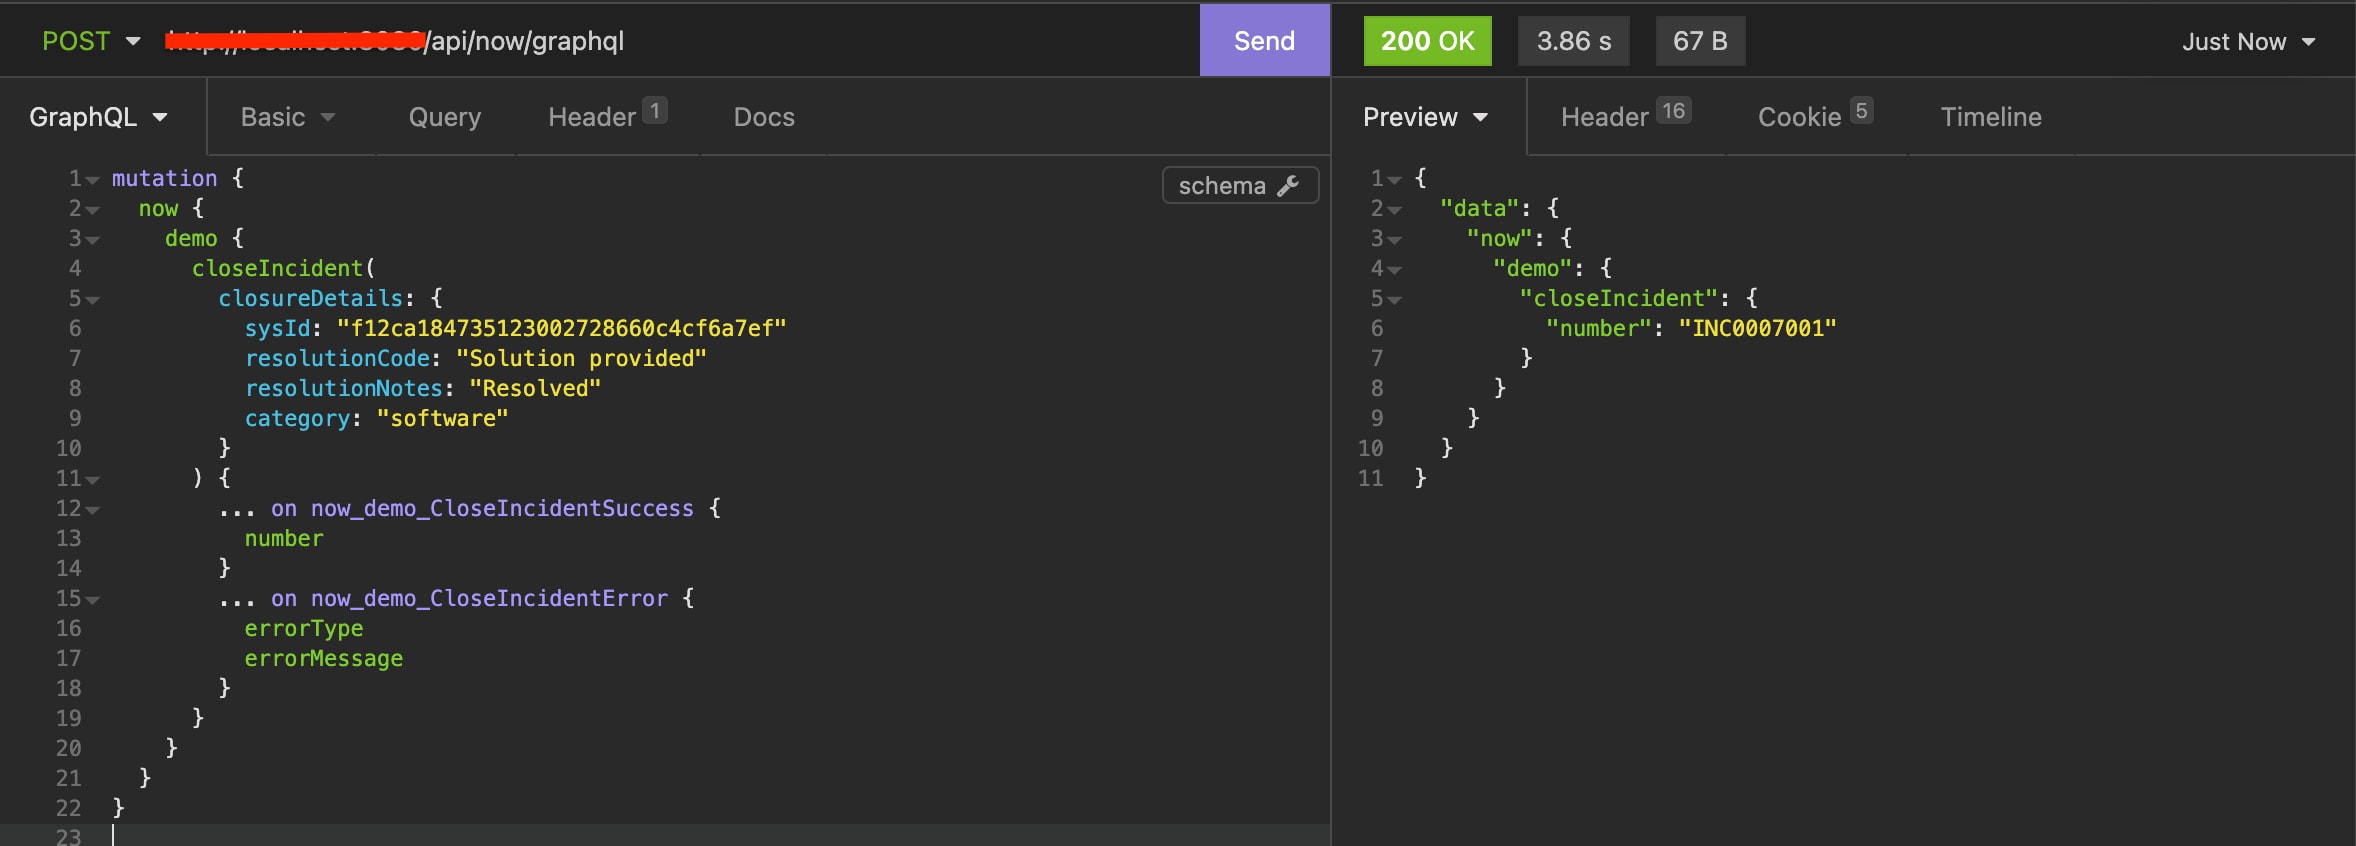This screenshot has width=2356, height=846.
Task: Open the response Header tab with 16
Action: click(x=1626, y=117)
